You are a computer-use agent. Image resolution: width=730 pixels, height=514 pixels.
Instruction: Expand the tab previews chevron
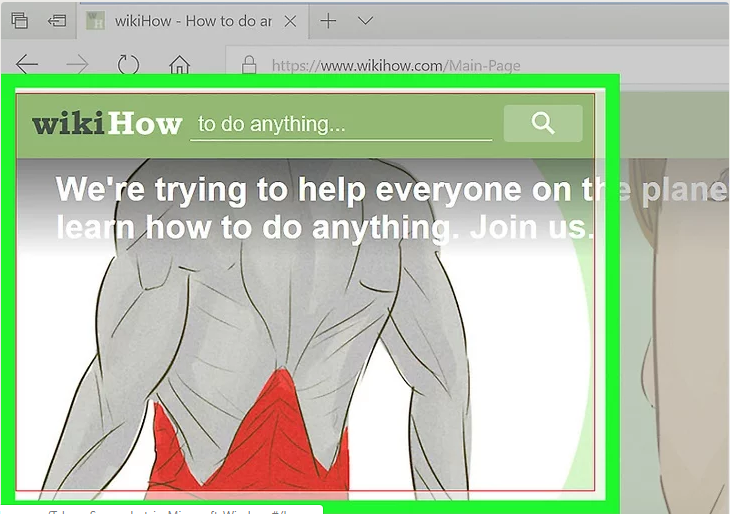(365, 20)
